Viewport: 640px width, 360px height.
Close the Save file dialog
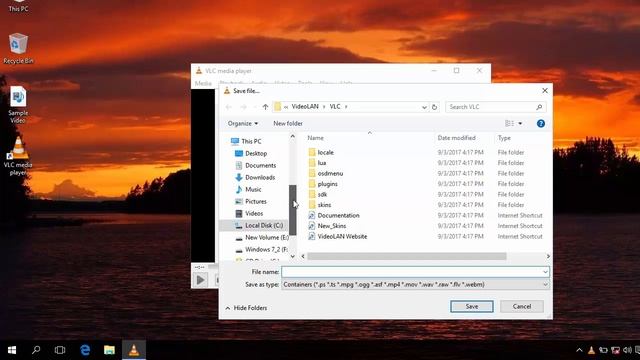point(545,91)
